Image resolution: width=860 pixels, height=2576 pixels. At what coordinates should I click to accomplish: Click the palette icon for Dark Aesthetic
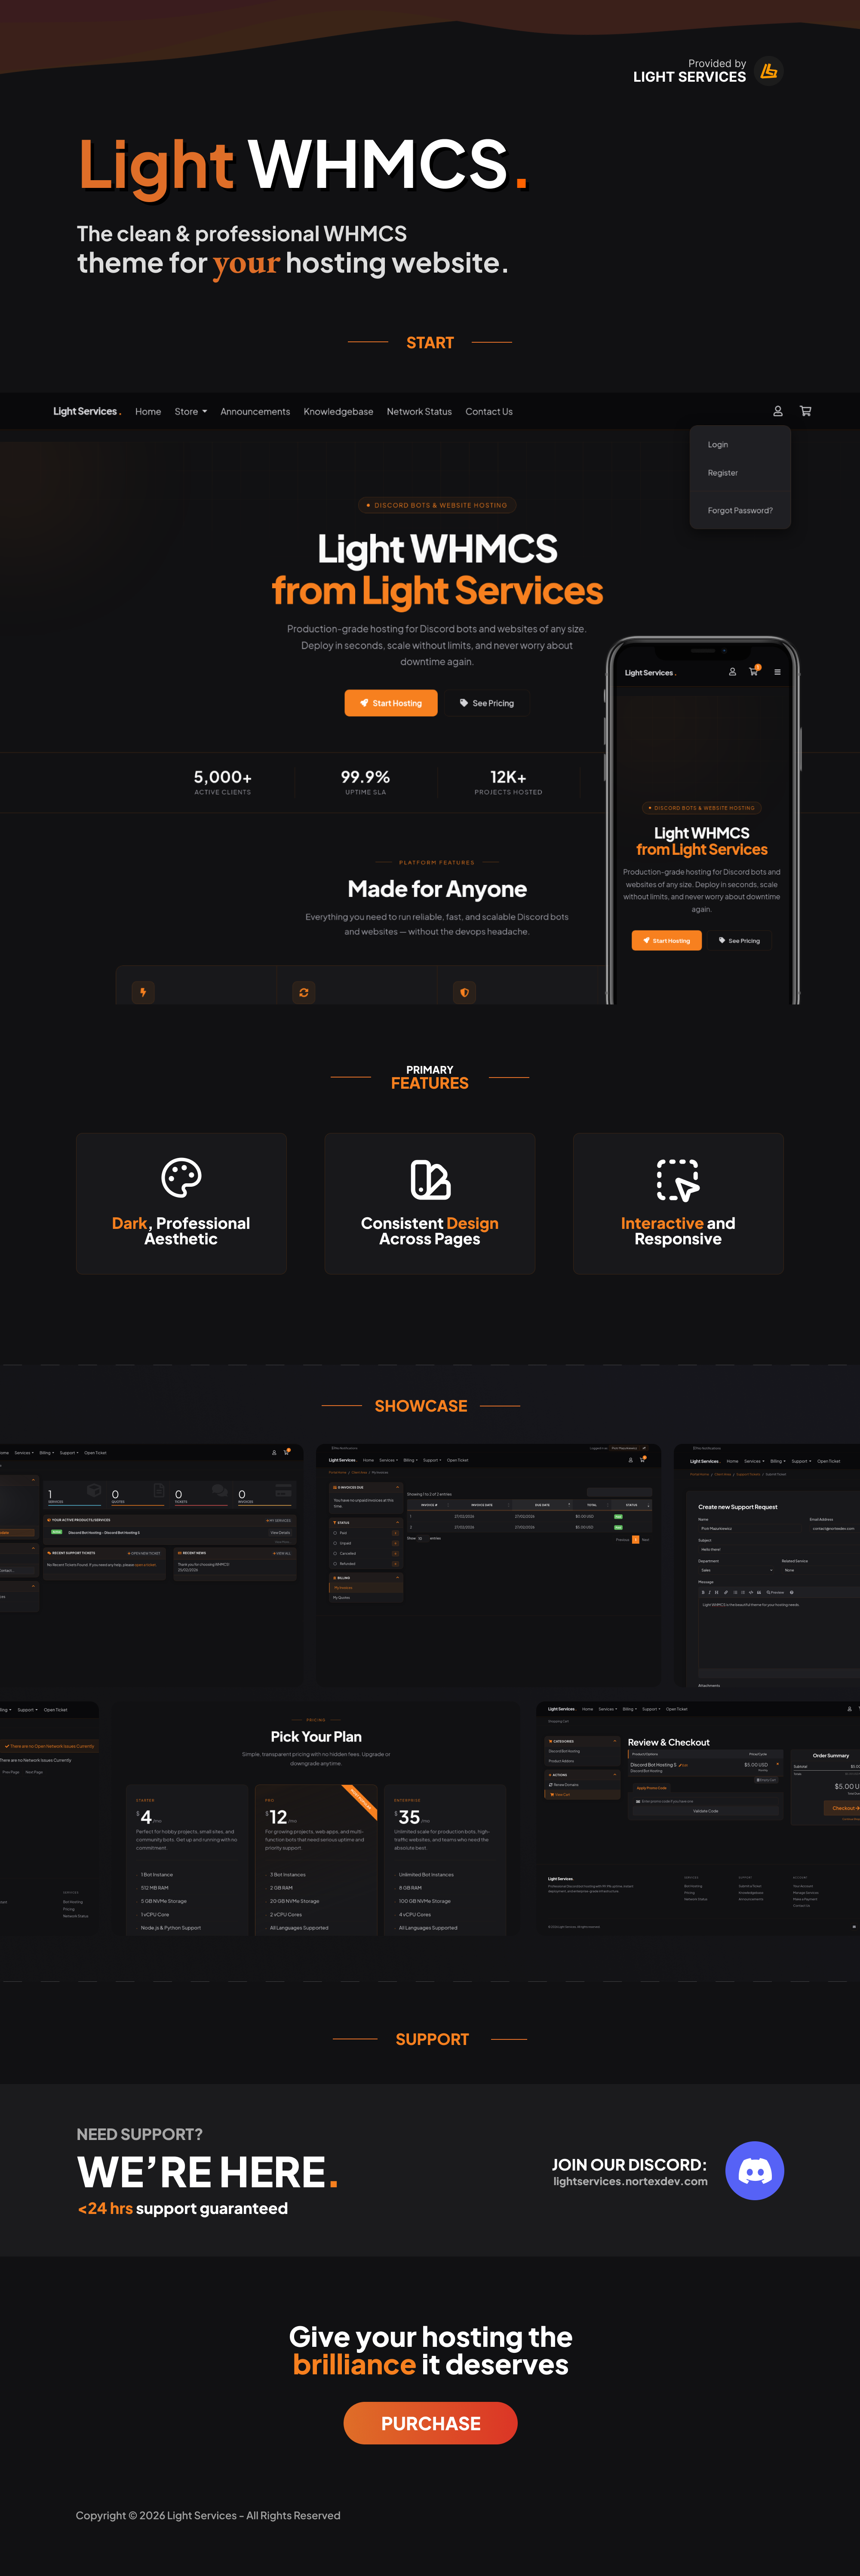181,1178
